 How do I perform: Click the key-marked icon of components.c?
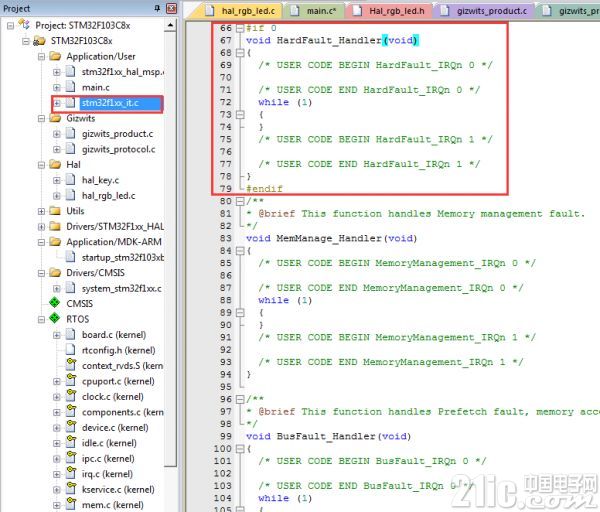[x=71, y=411]
